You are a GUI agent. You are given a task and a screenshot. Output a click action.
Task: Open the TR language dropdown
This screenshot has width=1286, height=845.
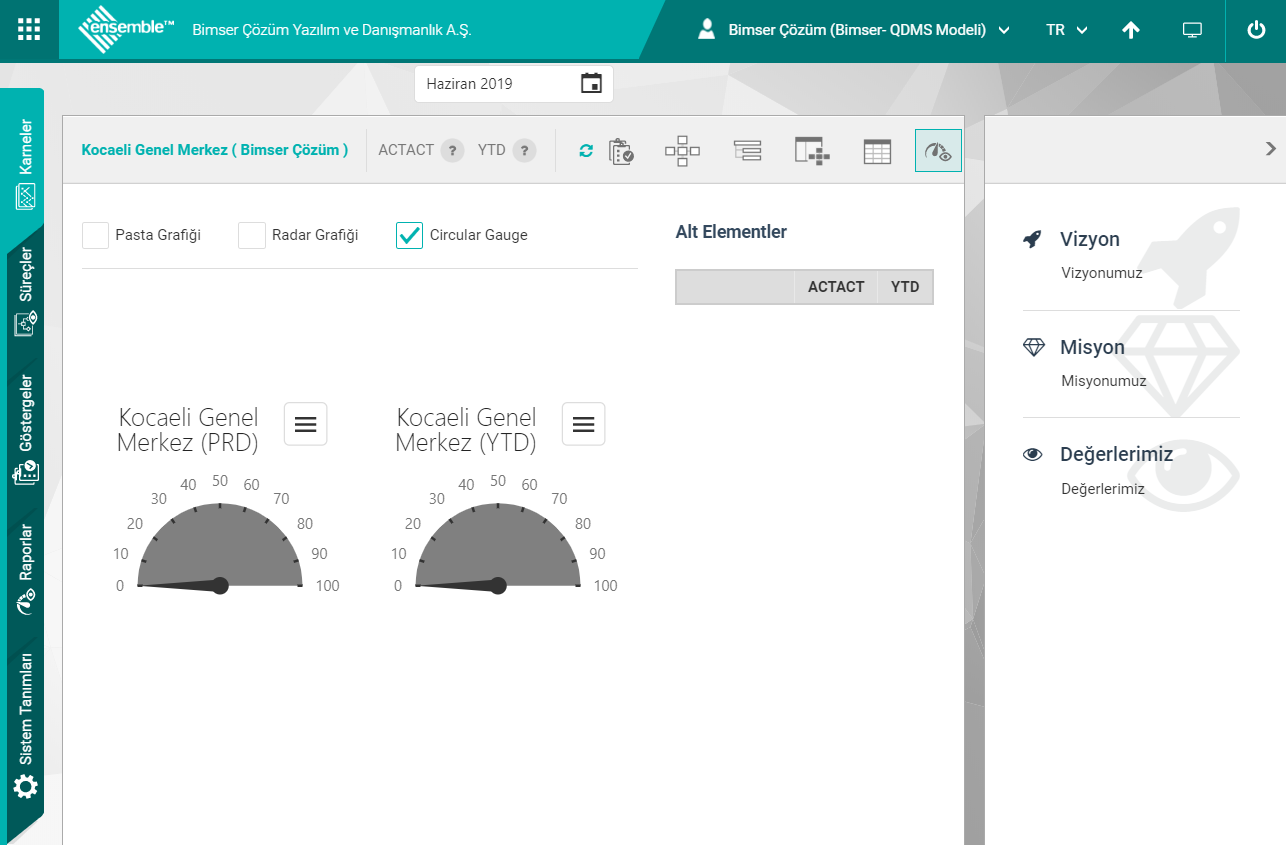point(1066,30)
